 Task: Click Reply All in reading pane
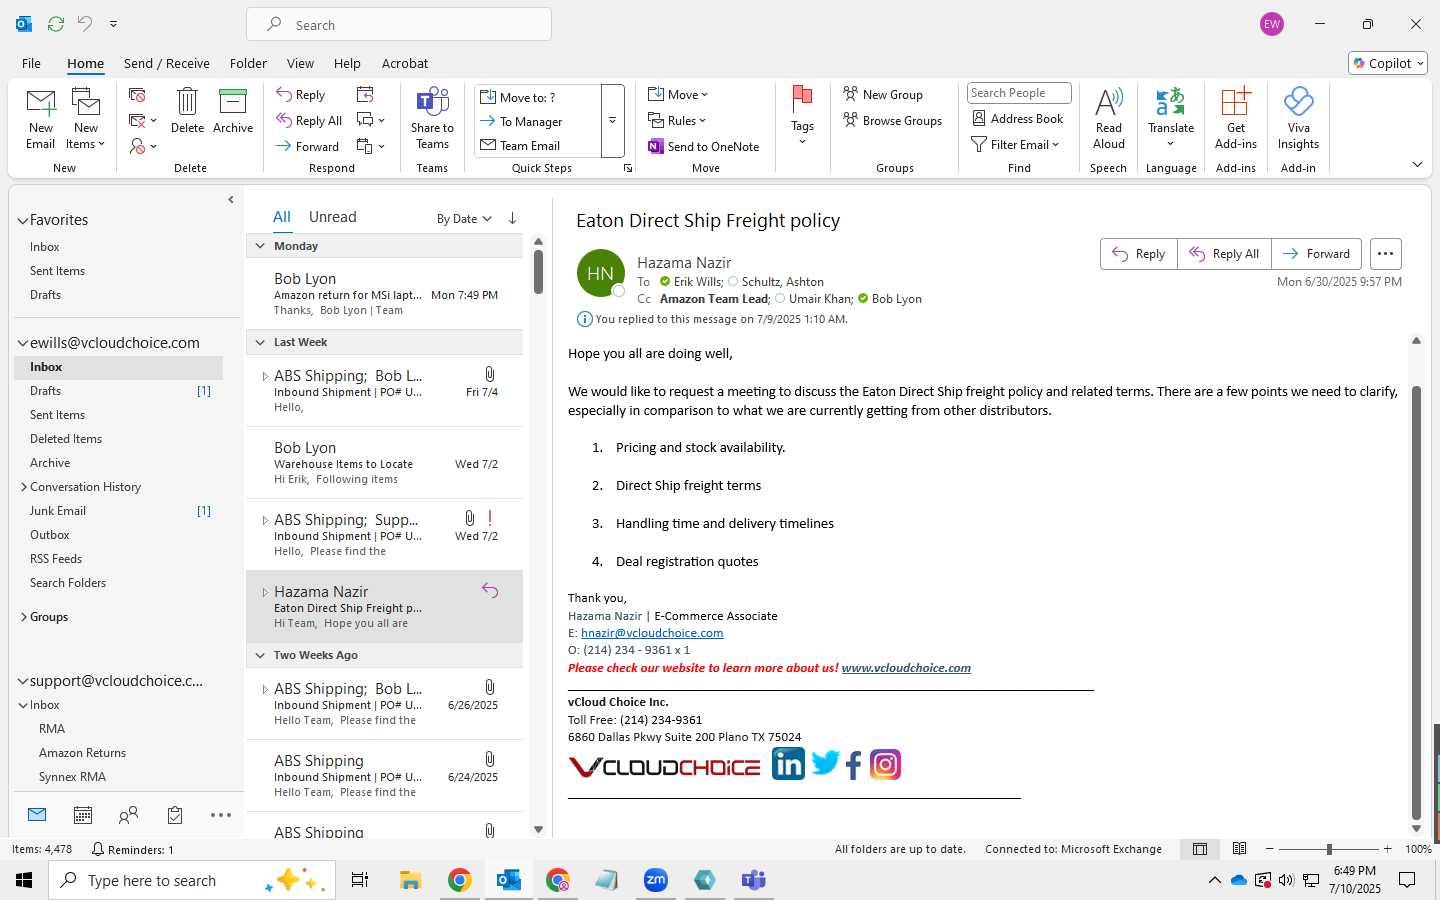(x=1224, y=254)
